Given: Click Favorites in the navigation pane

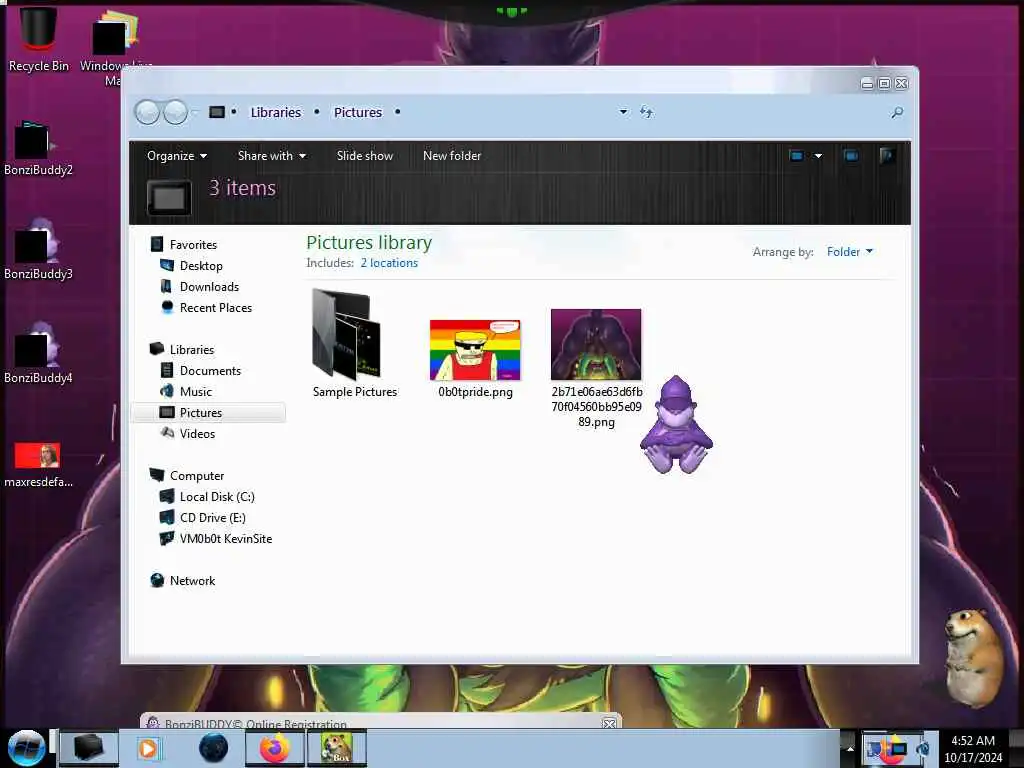Looking at the screenshot, I should [193, 244].
